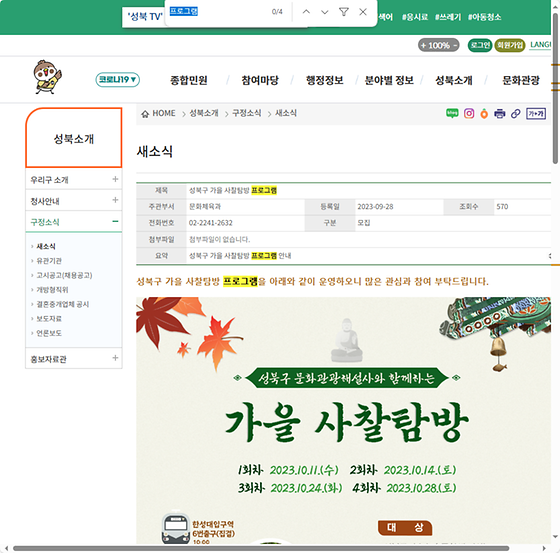
Task: Click the HOME breadcrumb house icon
Action: pyautogui.click(x=145, y=114)
